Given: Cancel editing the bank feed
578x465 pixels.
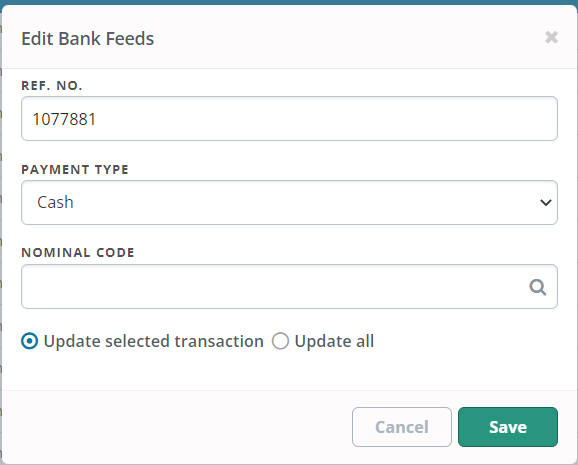Looking at the screenshot, I should coord(402,427).
